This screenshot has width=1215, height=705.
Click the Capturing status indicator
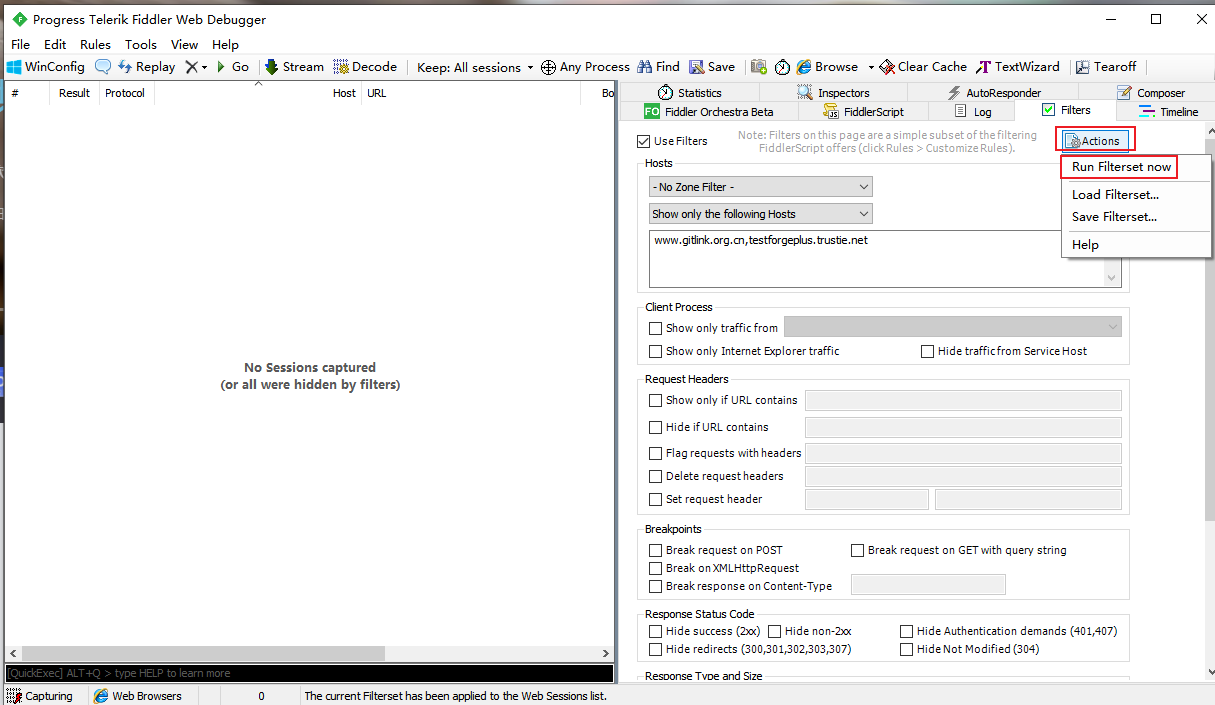coord(40,696)
